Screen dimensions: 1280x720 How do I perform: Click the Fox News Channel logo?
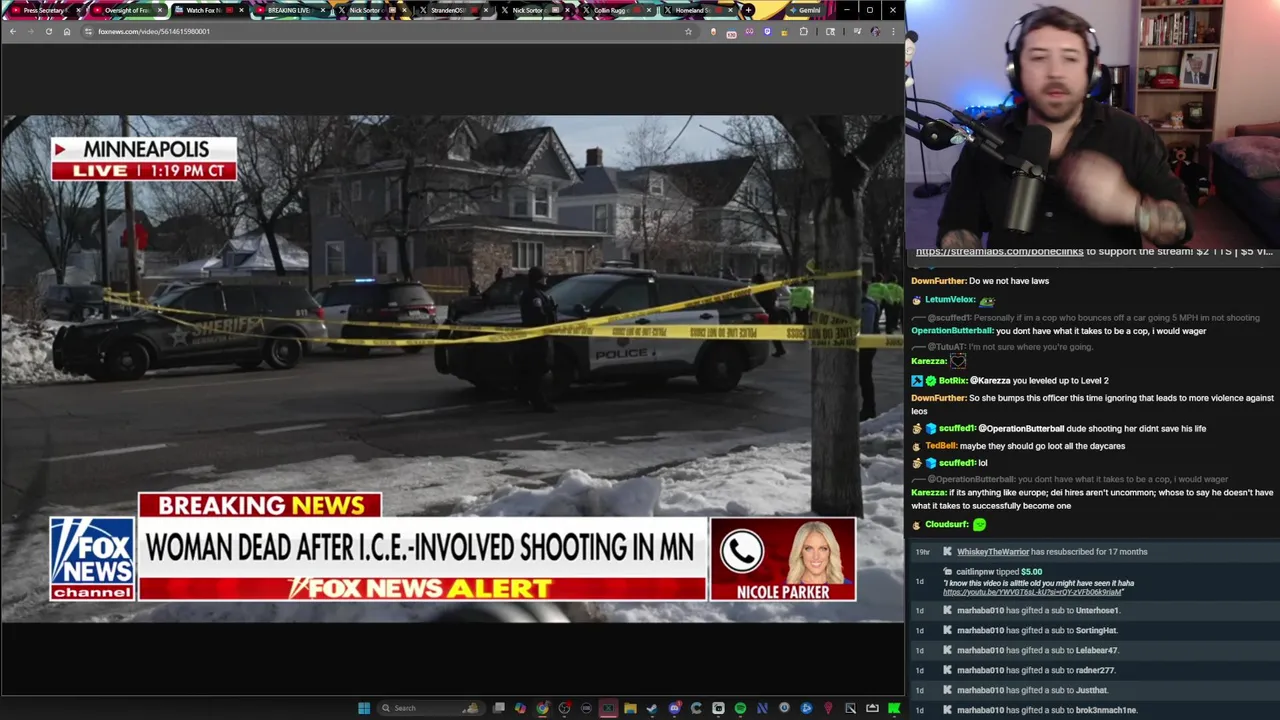[92, 558]
